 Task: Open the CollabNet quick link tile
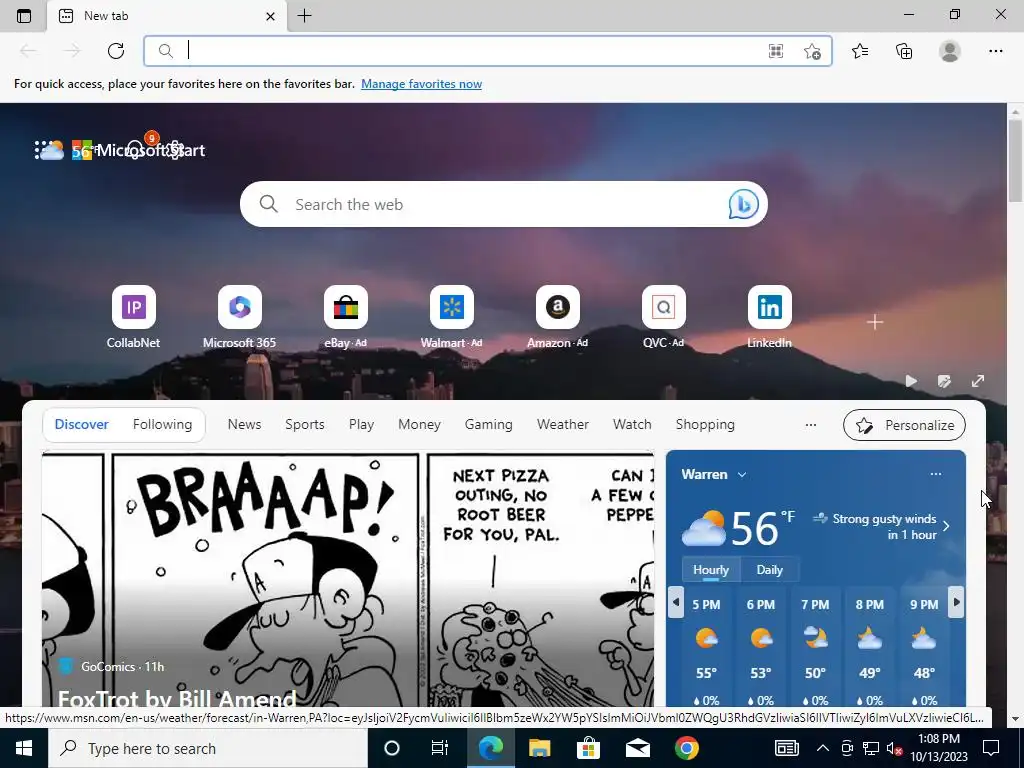(x=133, y=317)
